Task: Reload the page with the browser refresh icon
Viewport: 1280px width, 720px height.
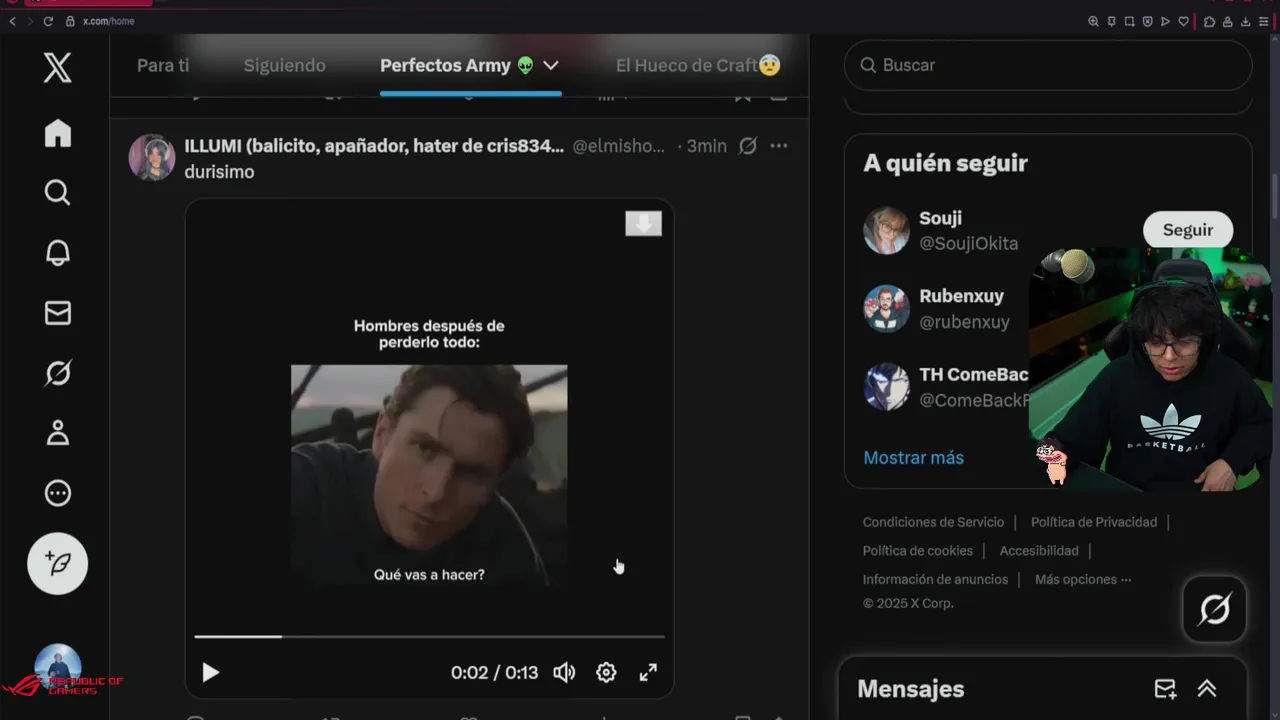Action: click(x=48, y=21)
